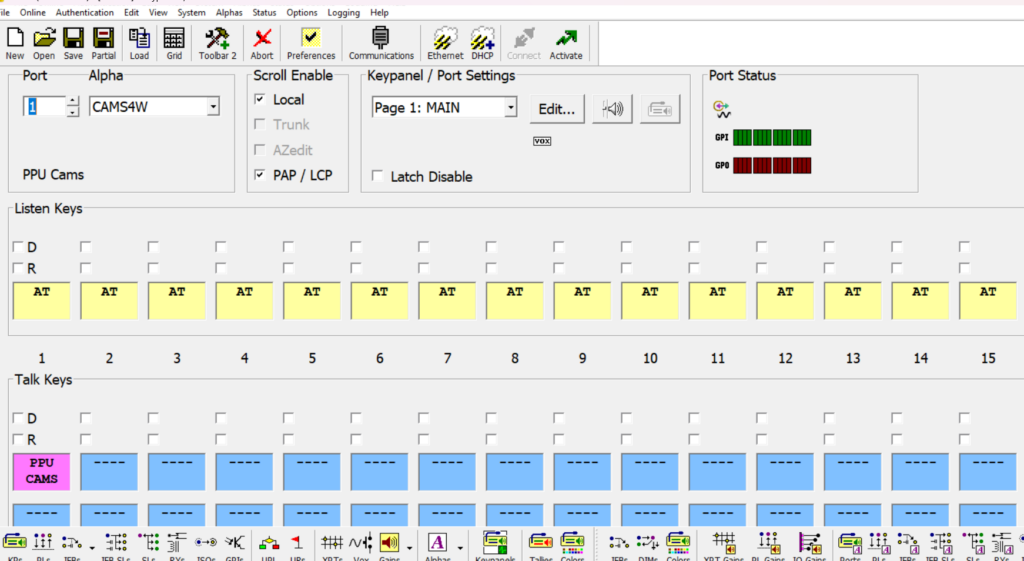Click the Save icon in toolbar
The image size is (1024, 561).
pos(73,42)
